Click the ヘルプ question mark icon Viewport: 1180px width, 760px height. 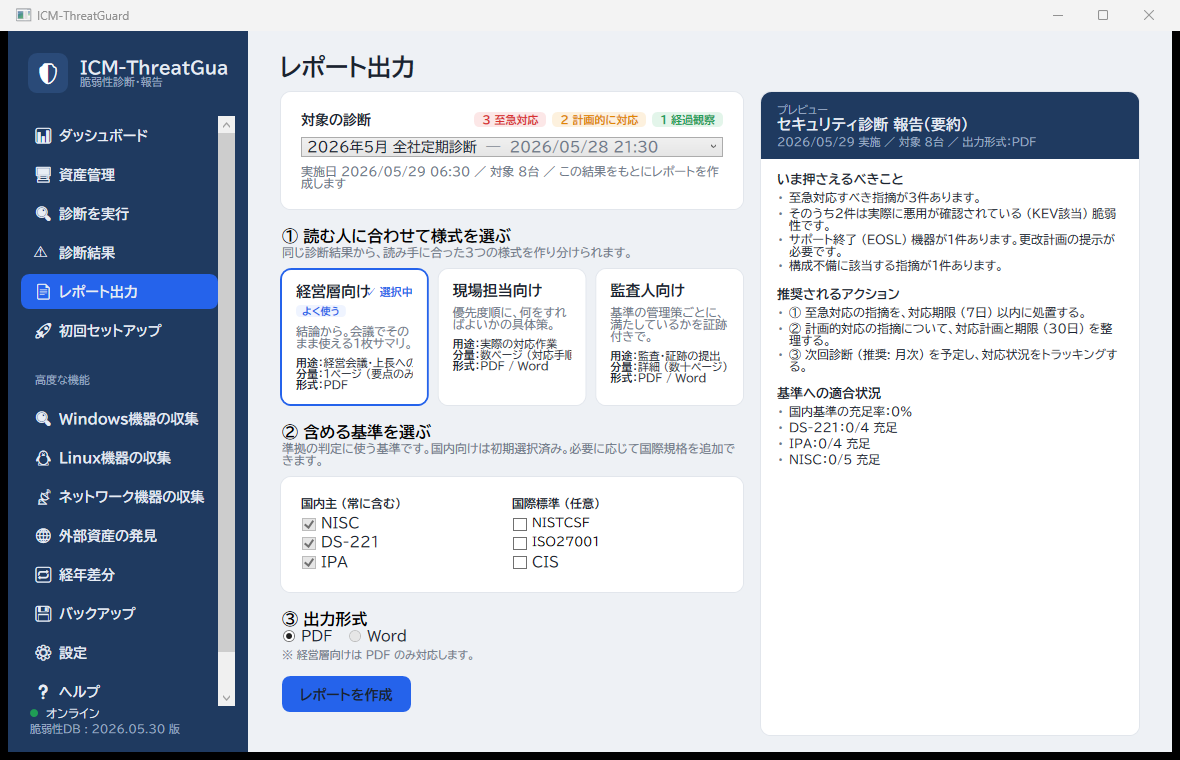click(x=43, y=692)
